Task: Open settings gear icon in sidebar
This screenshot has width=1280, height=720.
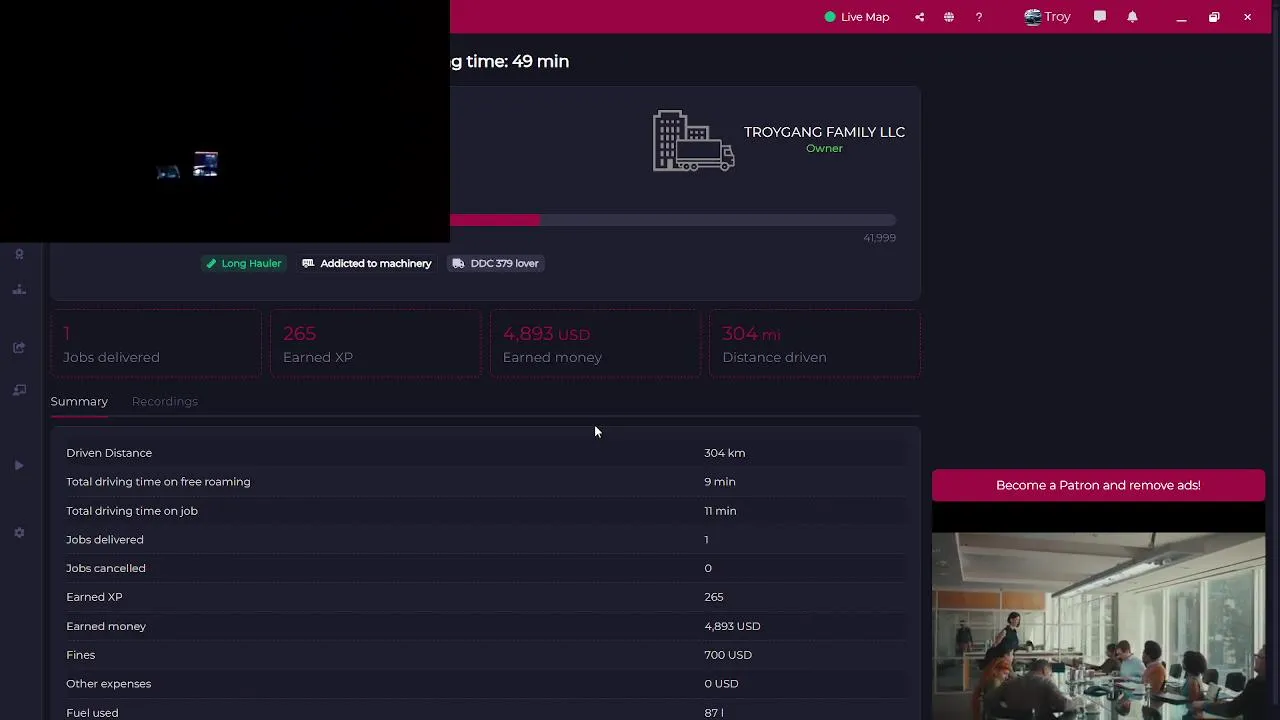Action: (x=19, y=533)
